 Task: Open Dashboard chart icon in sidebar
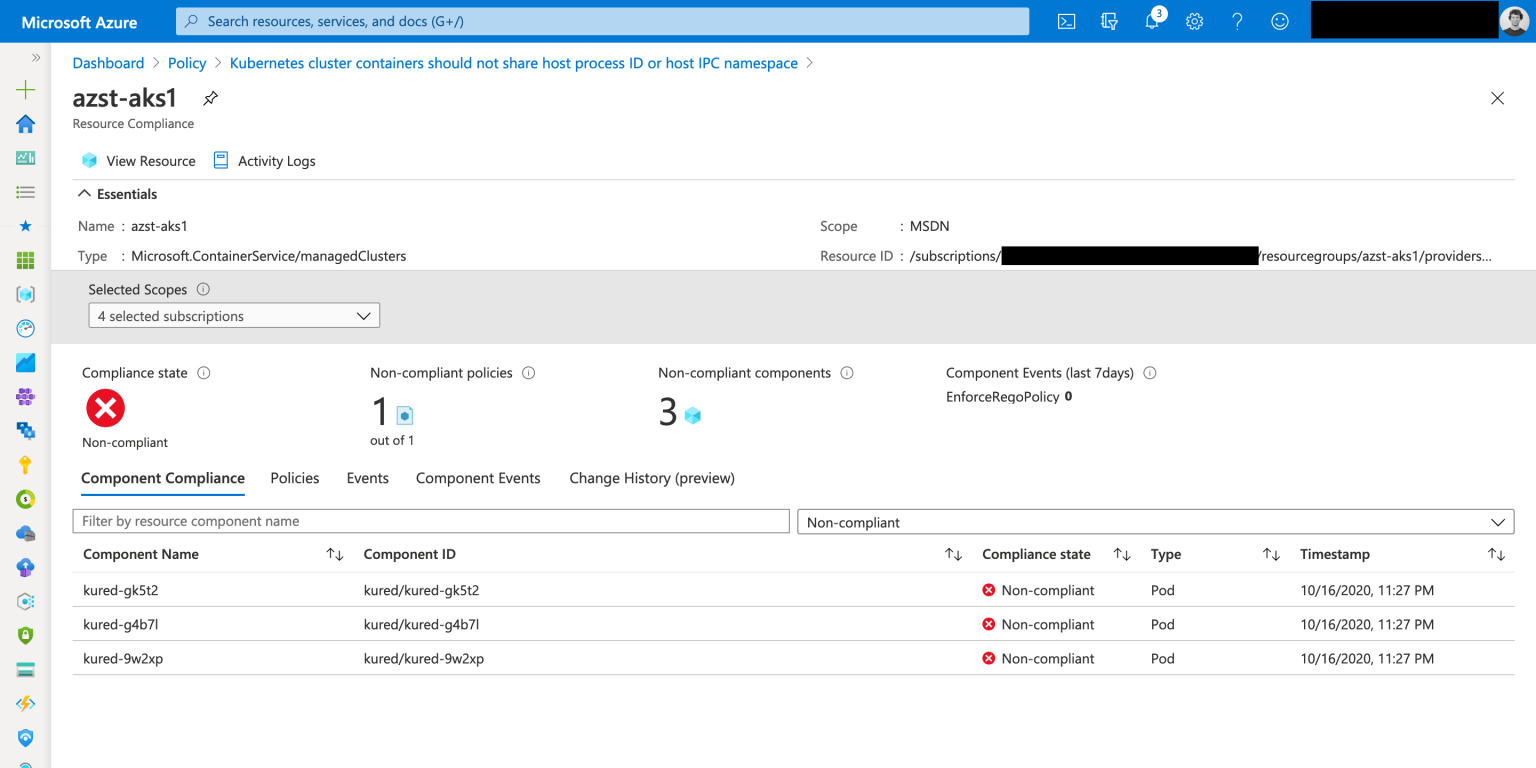point(26,158)
